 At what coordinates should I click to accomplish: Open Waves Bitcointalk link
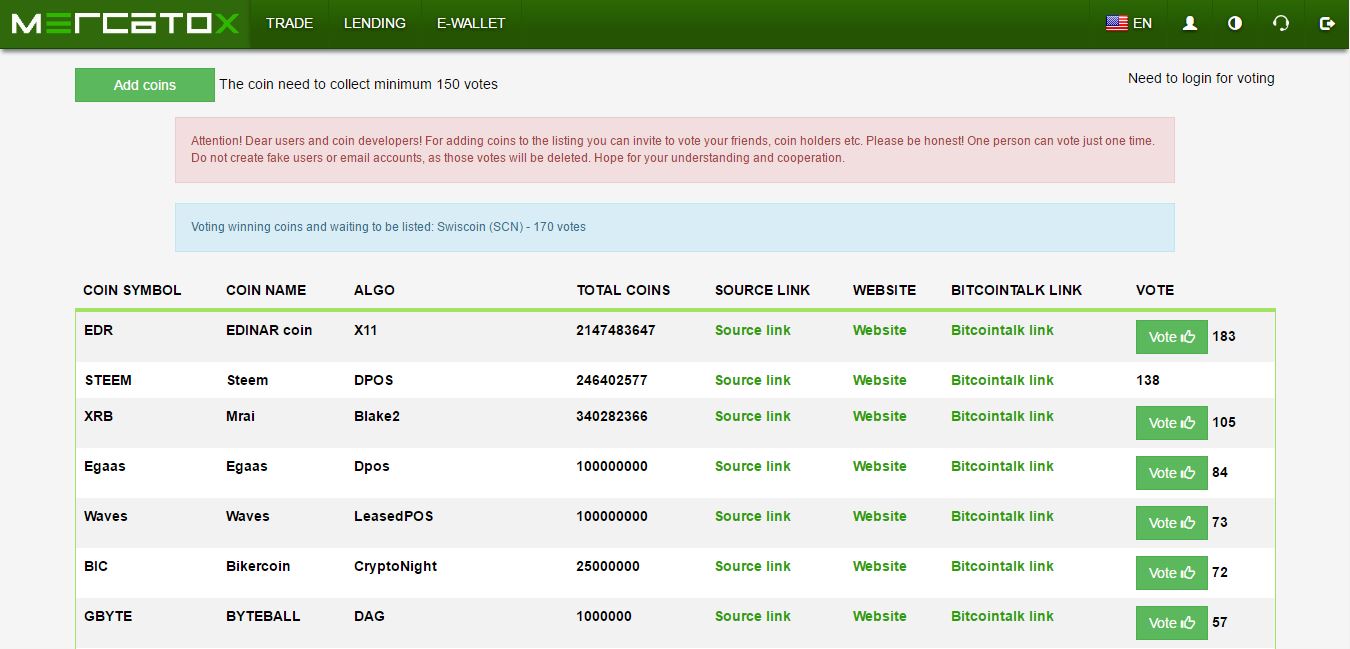tap(1002, 516)
